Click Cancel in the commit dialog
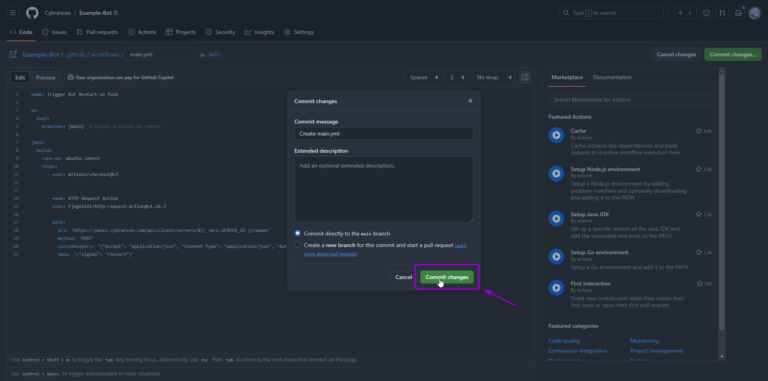The height and width of the screenshot is (381, 768). point(404,277)
